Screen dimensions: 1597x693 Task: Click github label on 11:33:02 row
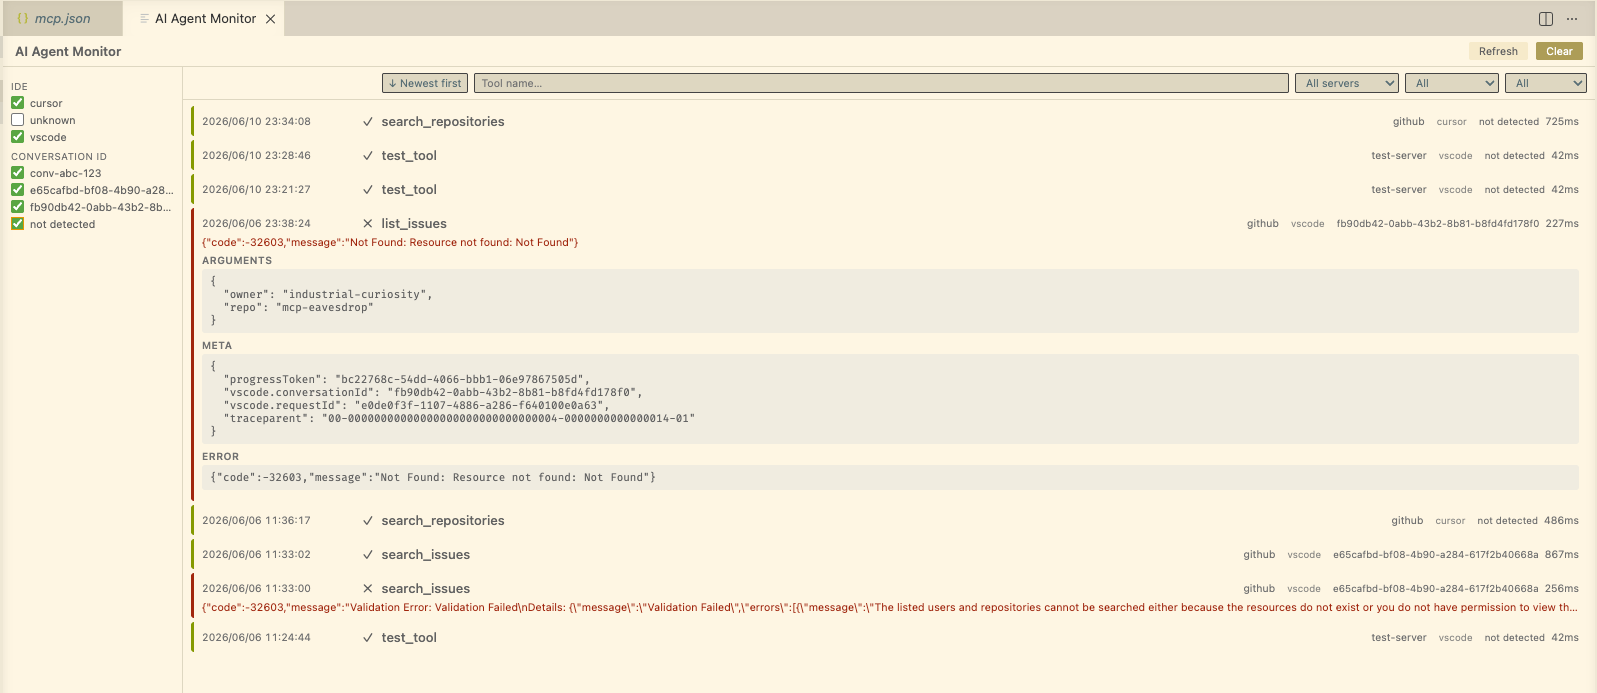click(1259, 555)
